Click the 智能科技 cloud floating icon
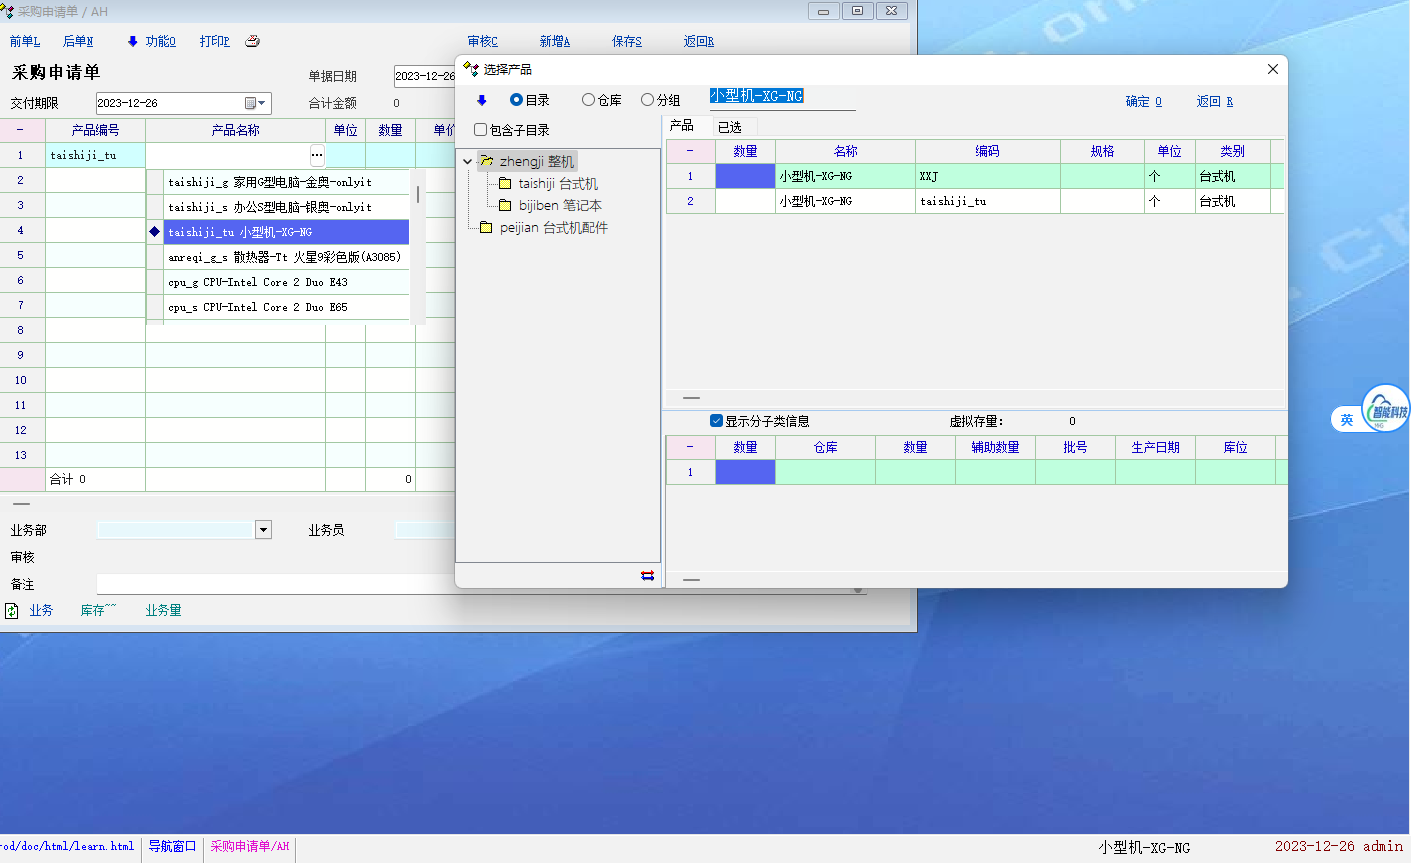 [x=1387, y=409]
